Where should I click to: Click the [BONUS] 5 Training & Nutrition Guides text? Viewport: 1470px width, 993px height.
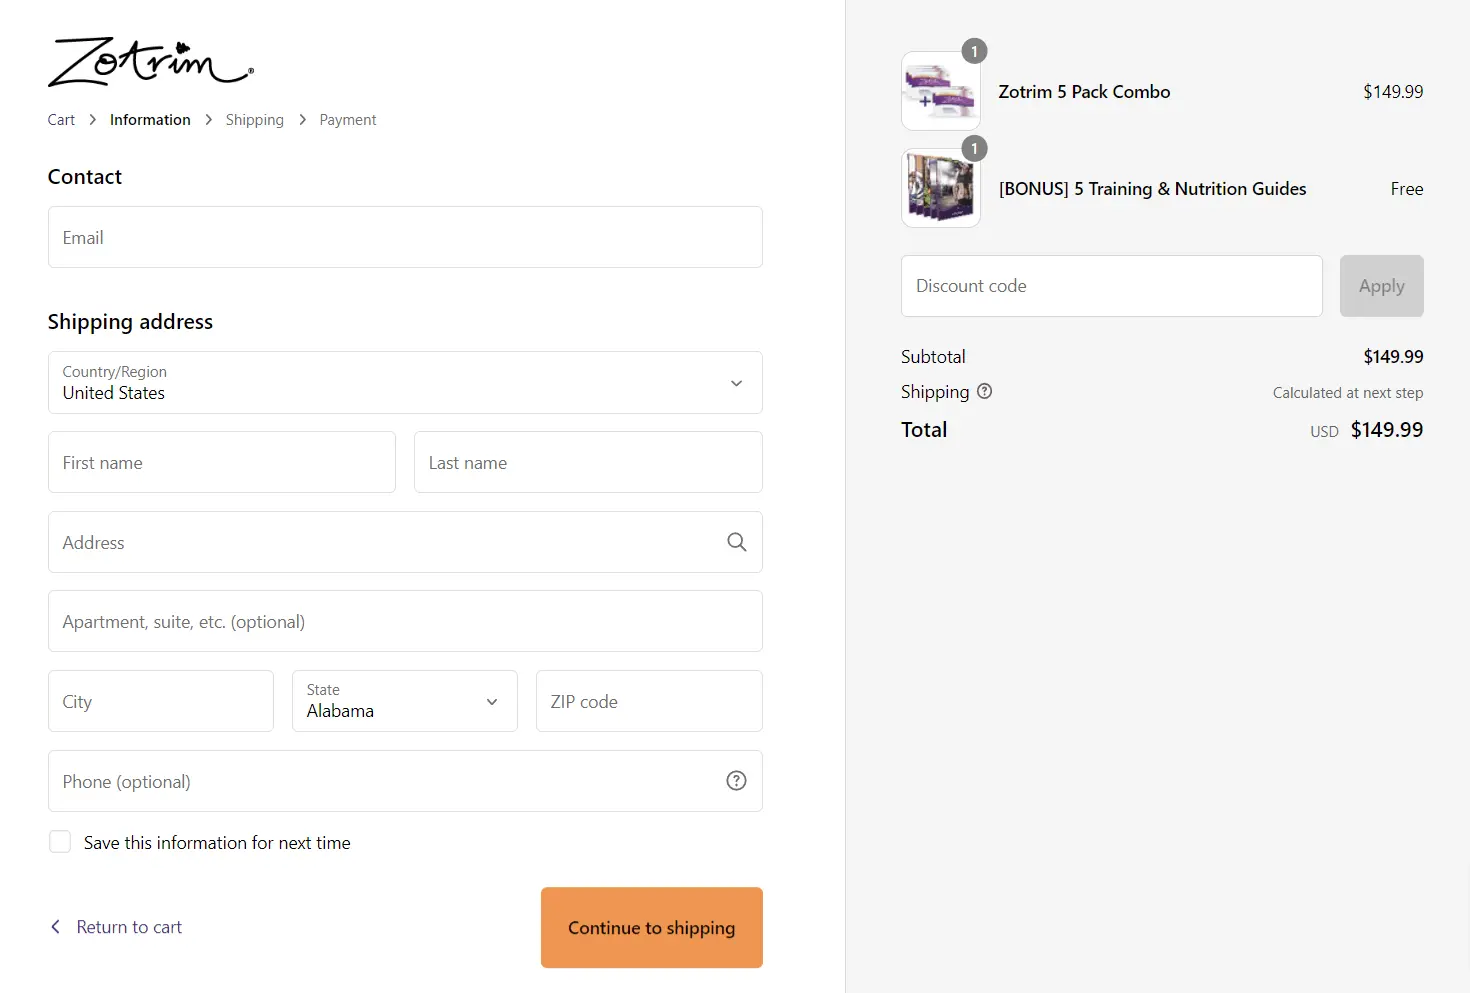point(1153,189)
